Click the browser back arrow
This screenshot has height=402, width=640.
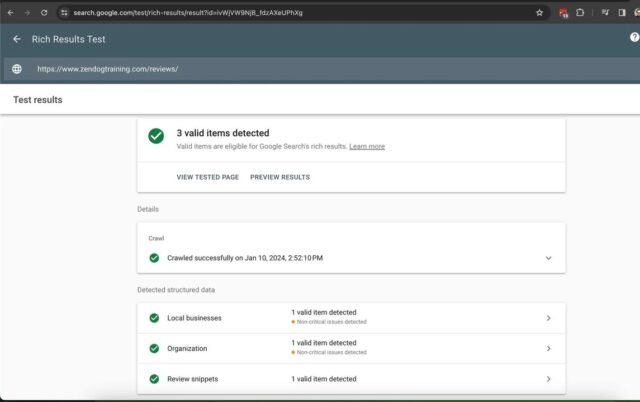(9, 12)
